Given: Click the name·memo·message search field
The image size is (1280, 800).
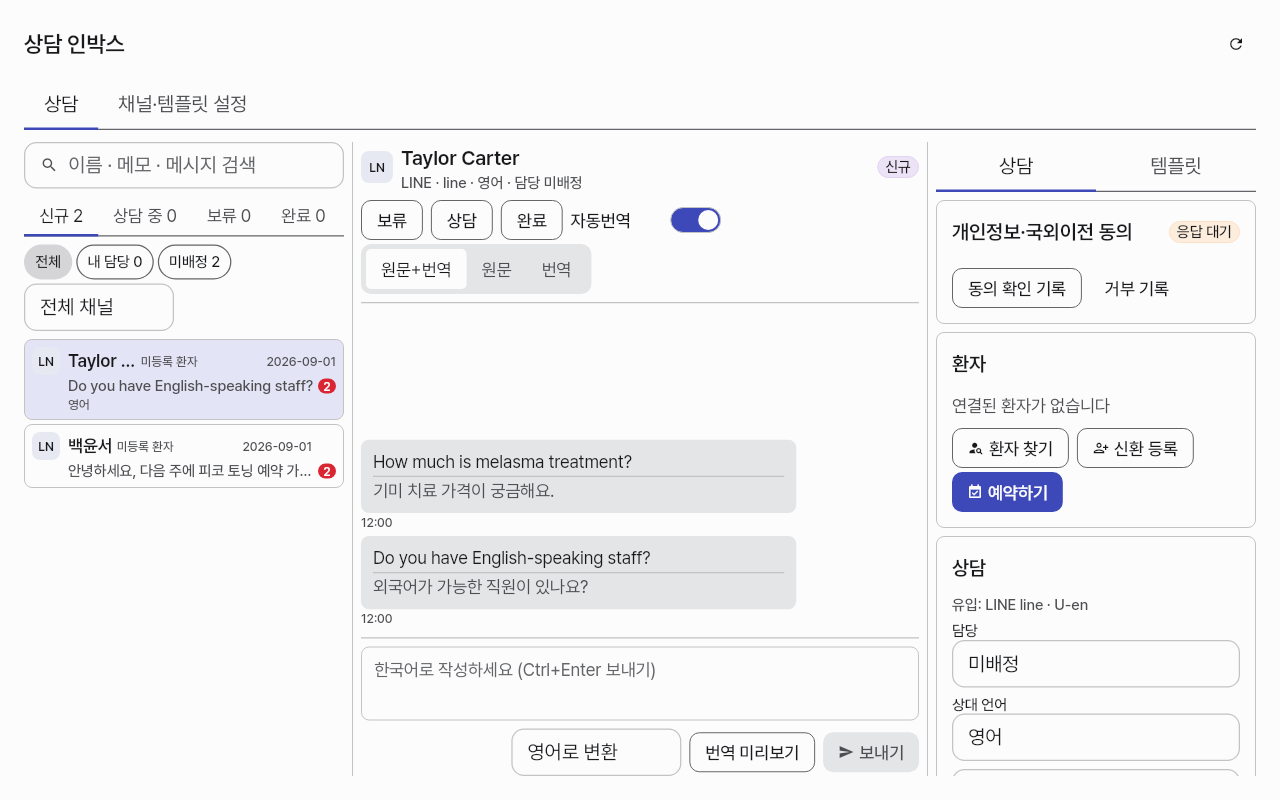Looking at the screenshot, I should (x=184, y=165).
